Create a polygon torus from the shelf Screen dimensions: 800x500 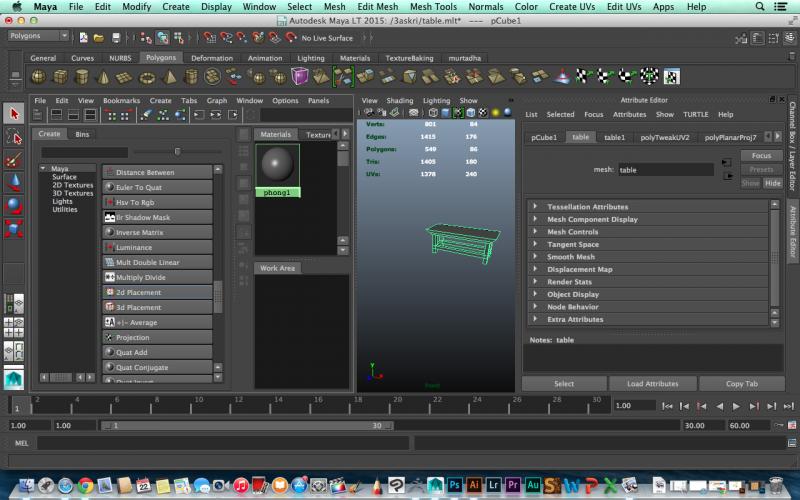(x=147, y=78)
